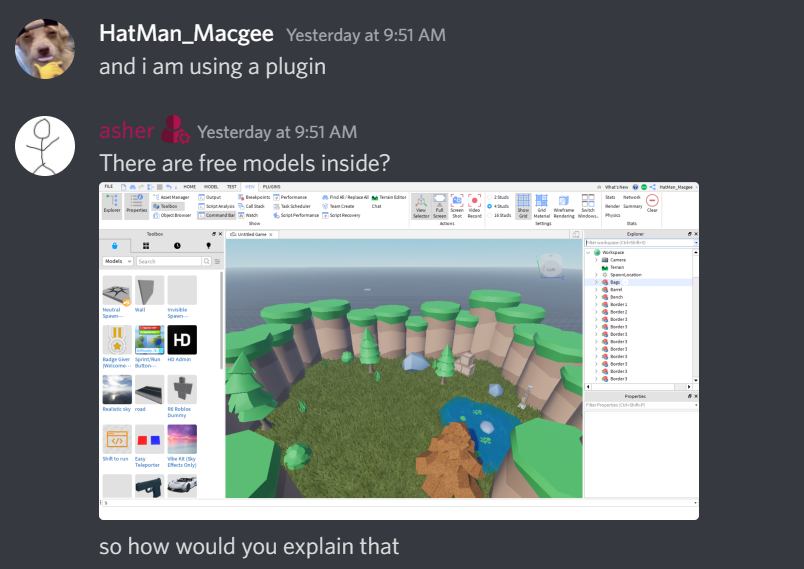Switch to the HOME ribbon tab
This screenshot has height=569, width=804.
pyautogui.click(x=190, y=187)
